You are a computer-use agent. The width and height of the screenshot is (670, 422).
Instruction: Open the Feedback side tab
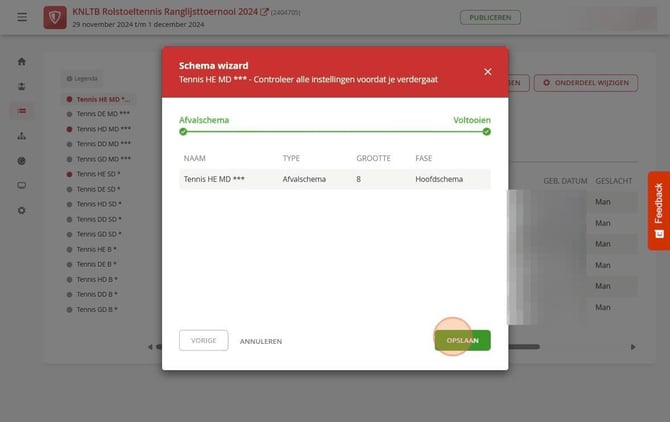(x=659, y=211)
